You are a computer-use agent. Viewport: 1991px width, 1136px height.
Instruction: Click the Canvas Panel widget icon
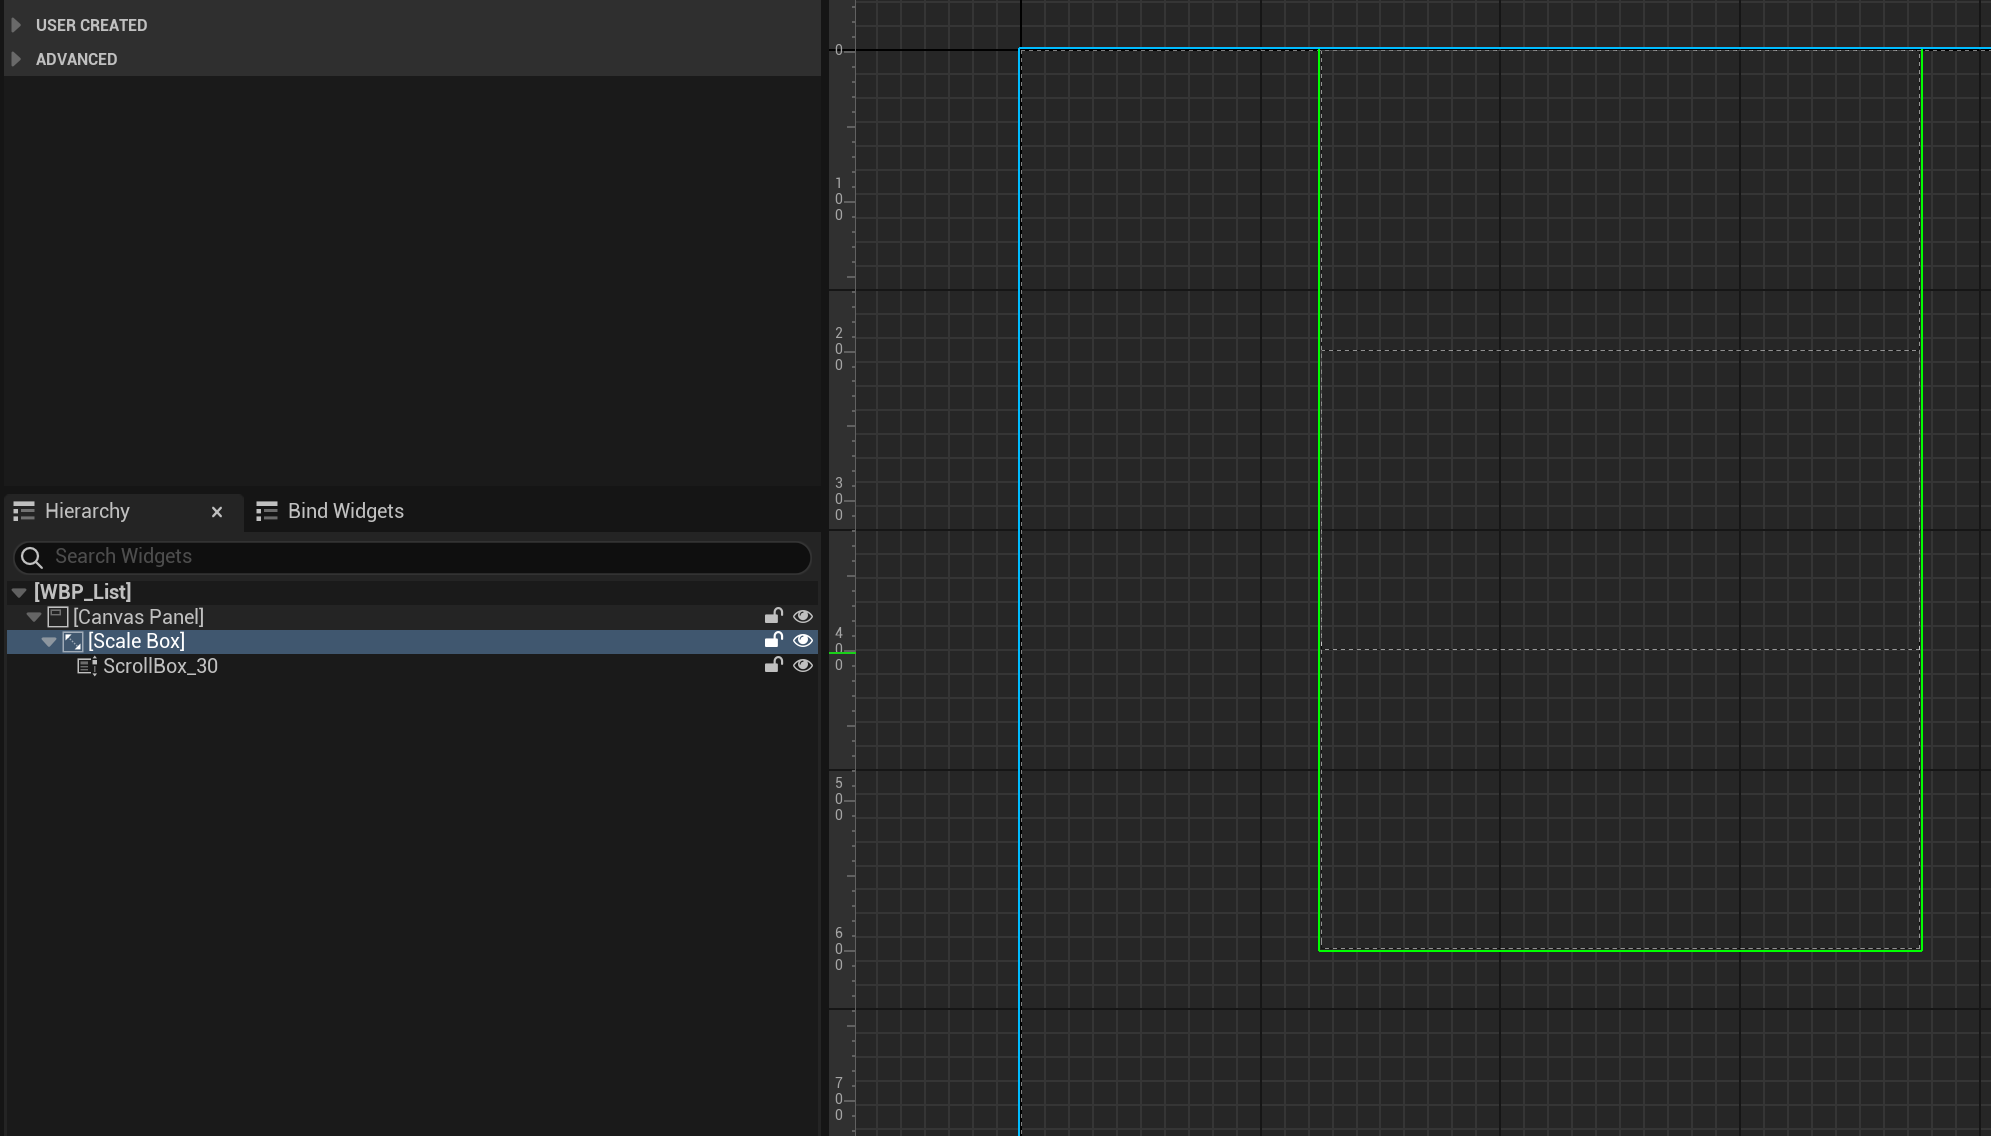tap(58, 617)
